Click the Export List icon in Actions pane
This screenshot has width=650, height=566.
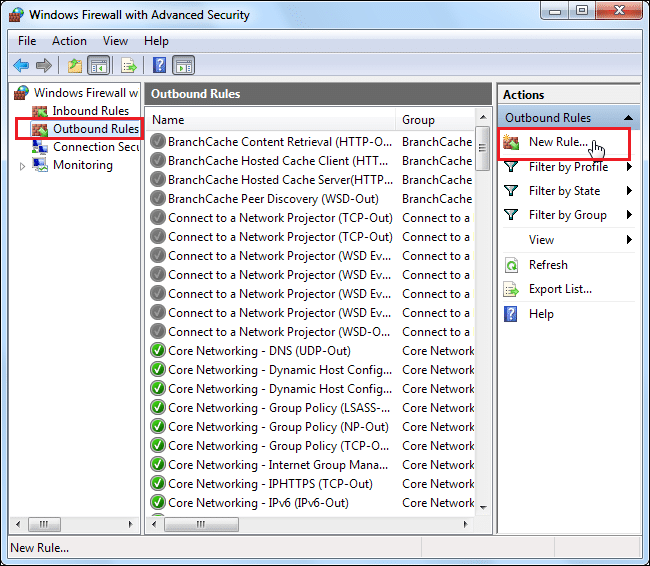coord(511,289)
